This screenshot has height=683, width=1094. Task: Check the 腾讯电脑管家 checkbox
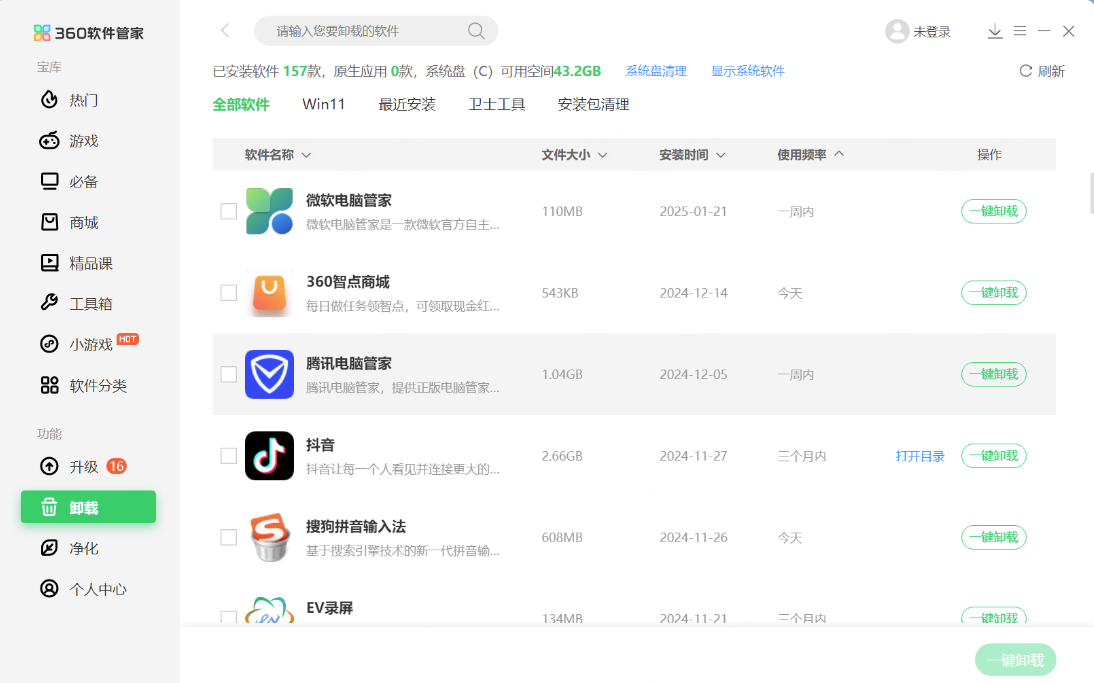229,375
